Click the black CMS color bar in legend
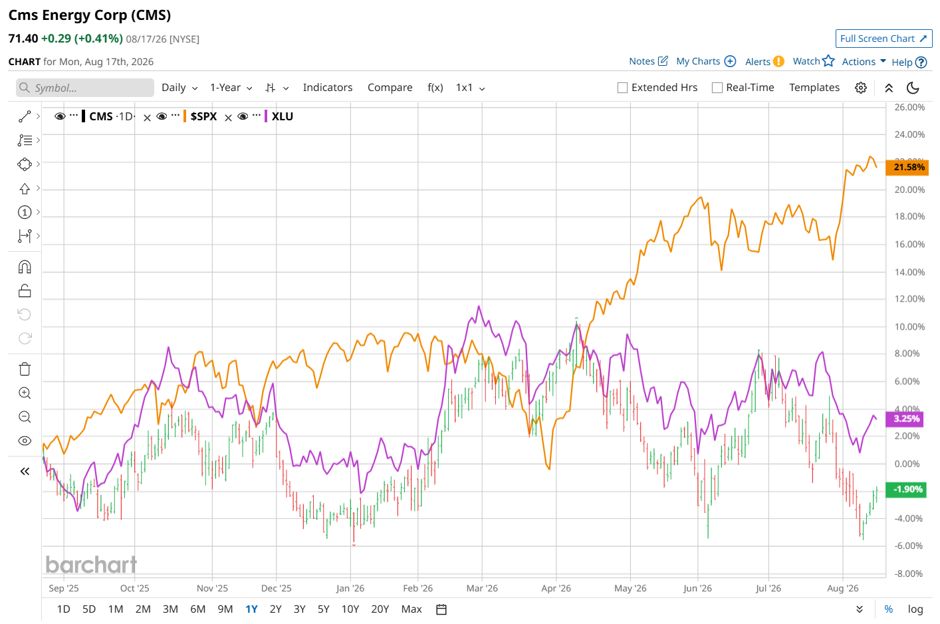940x624 pixels. 83,116
